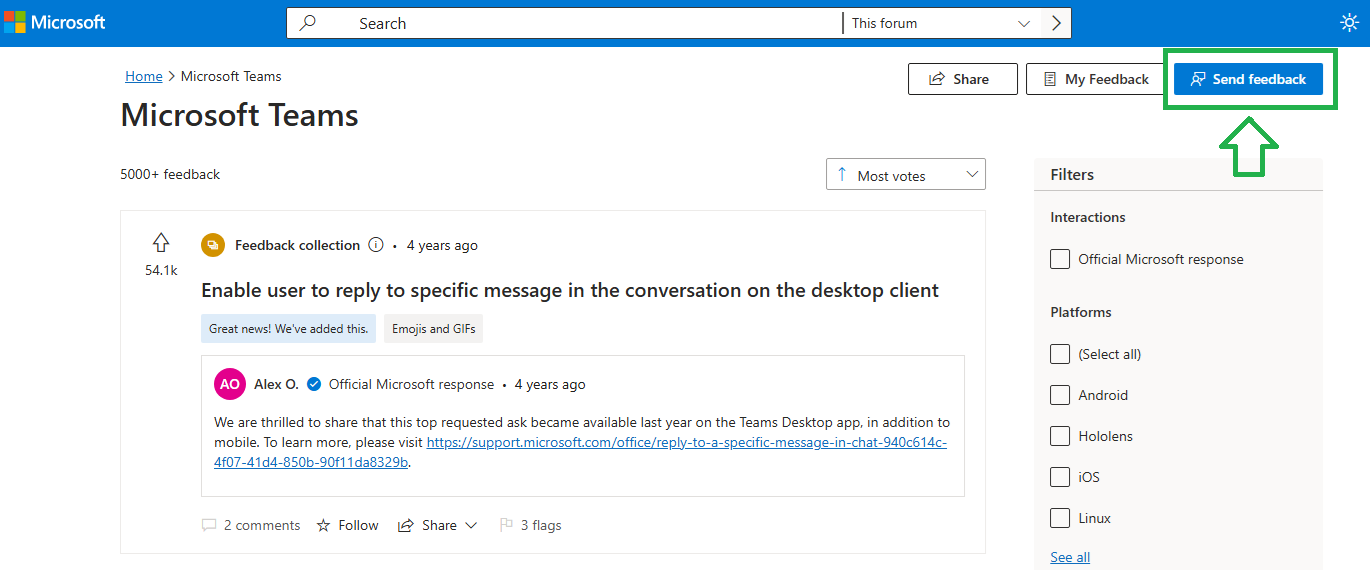Check the Android platform filter
This screenshot has height=570, width=1370.
click(x=1060, y=395)
